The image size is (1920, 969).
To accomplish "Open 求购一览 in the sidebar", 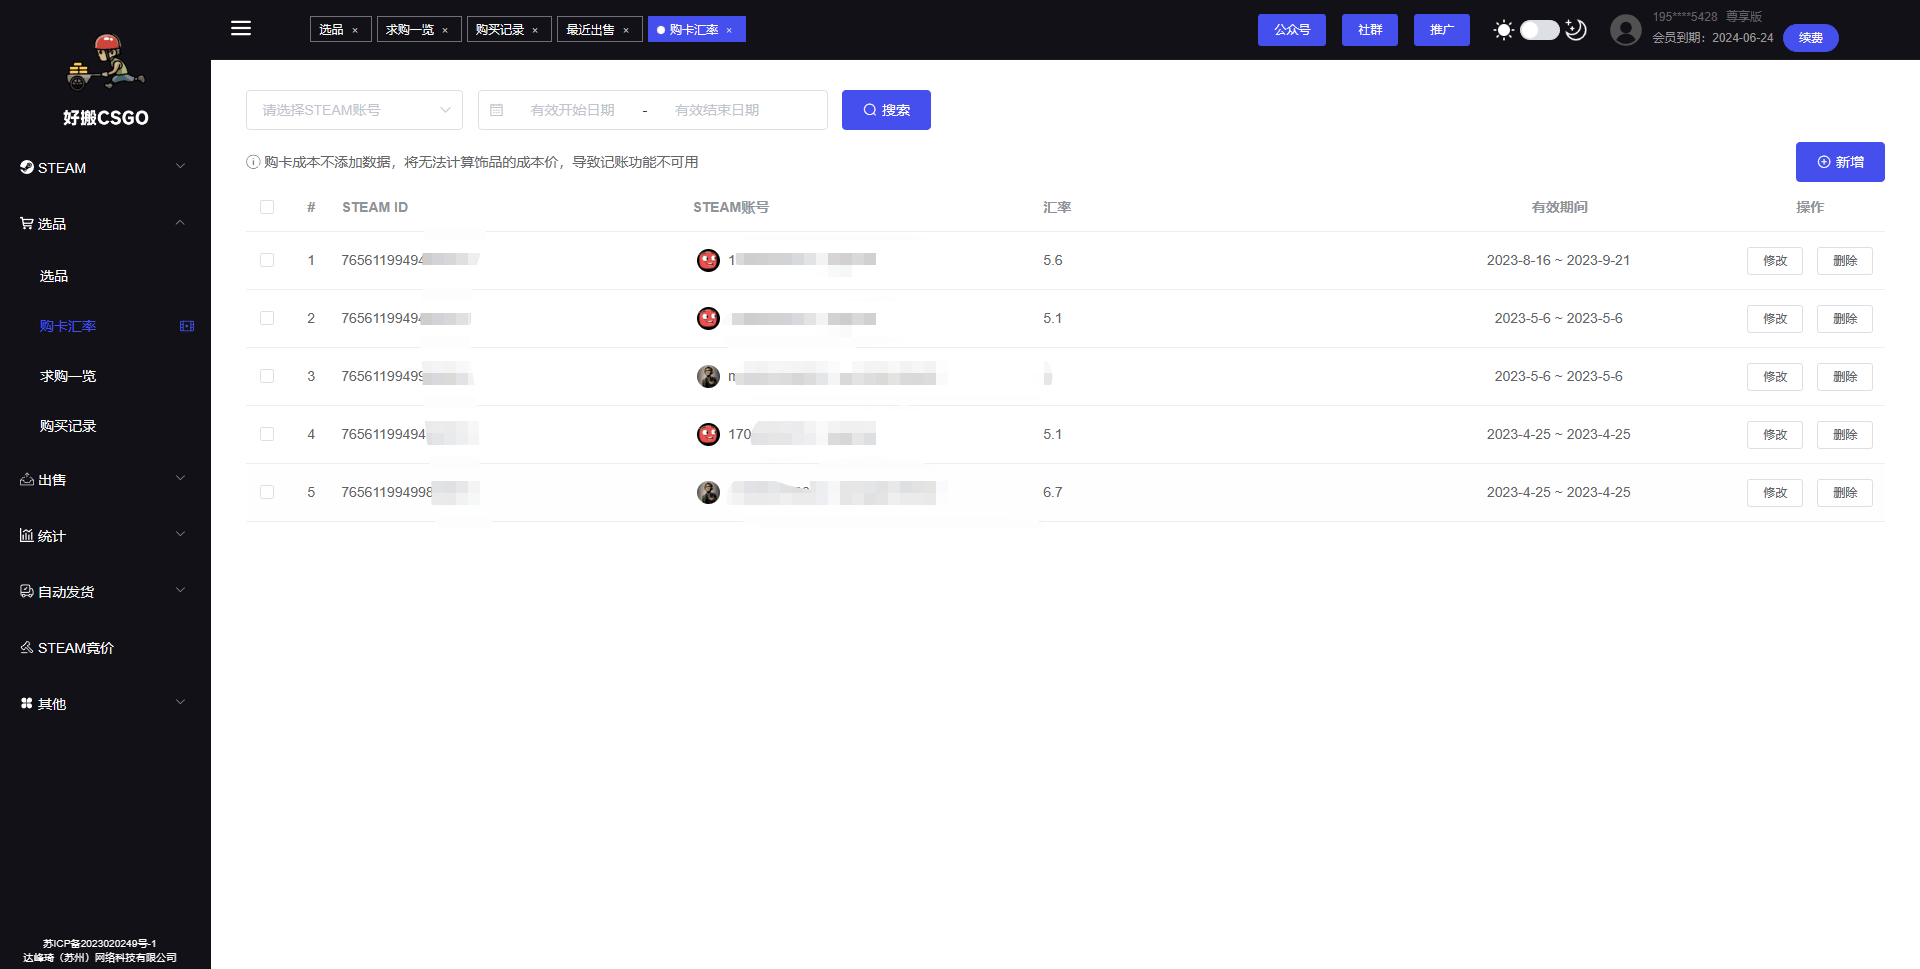I will pos(105,376).
